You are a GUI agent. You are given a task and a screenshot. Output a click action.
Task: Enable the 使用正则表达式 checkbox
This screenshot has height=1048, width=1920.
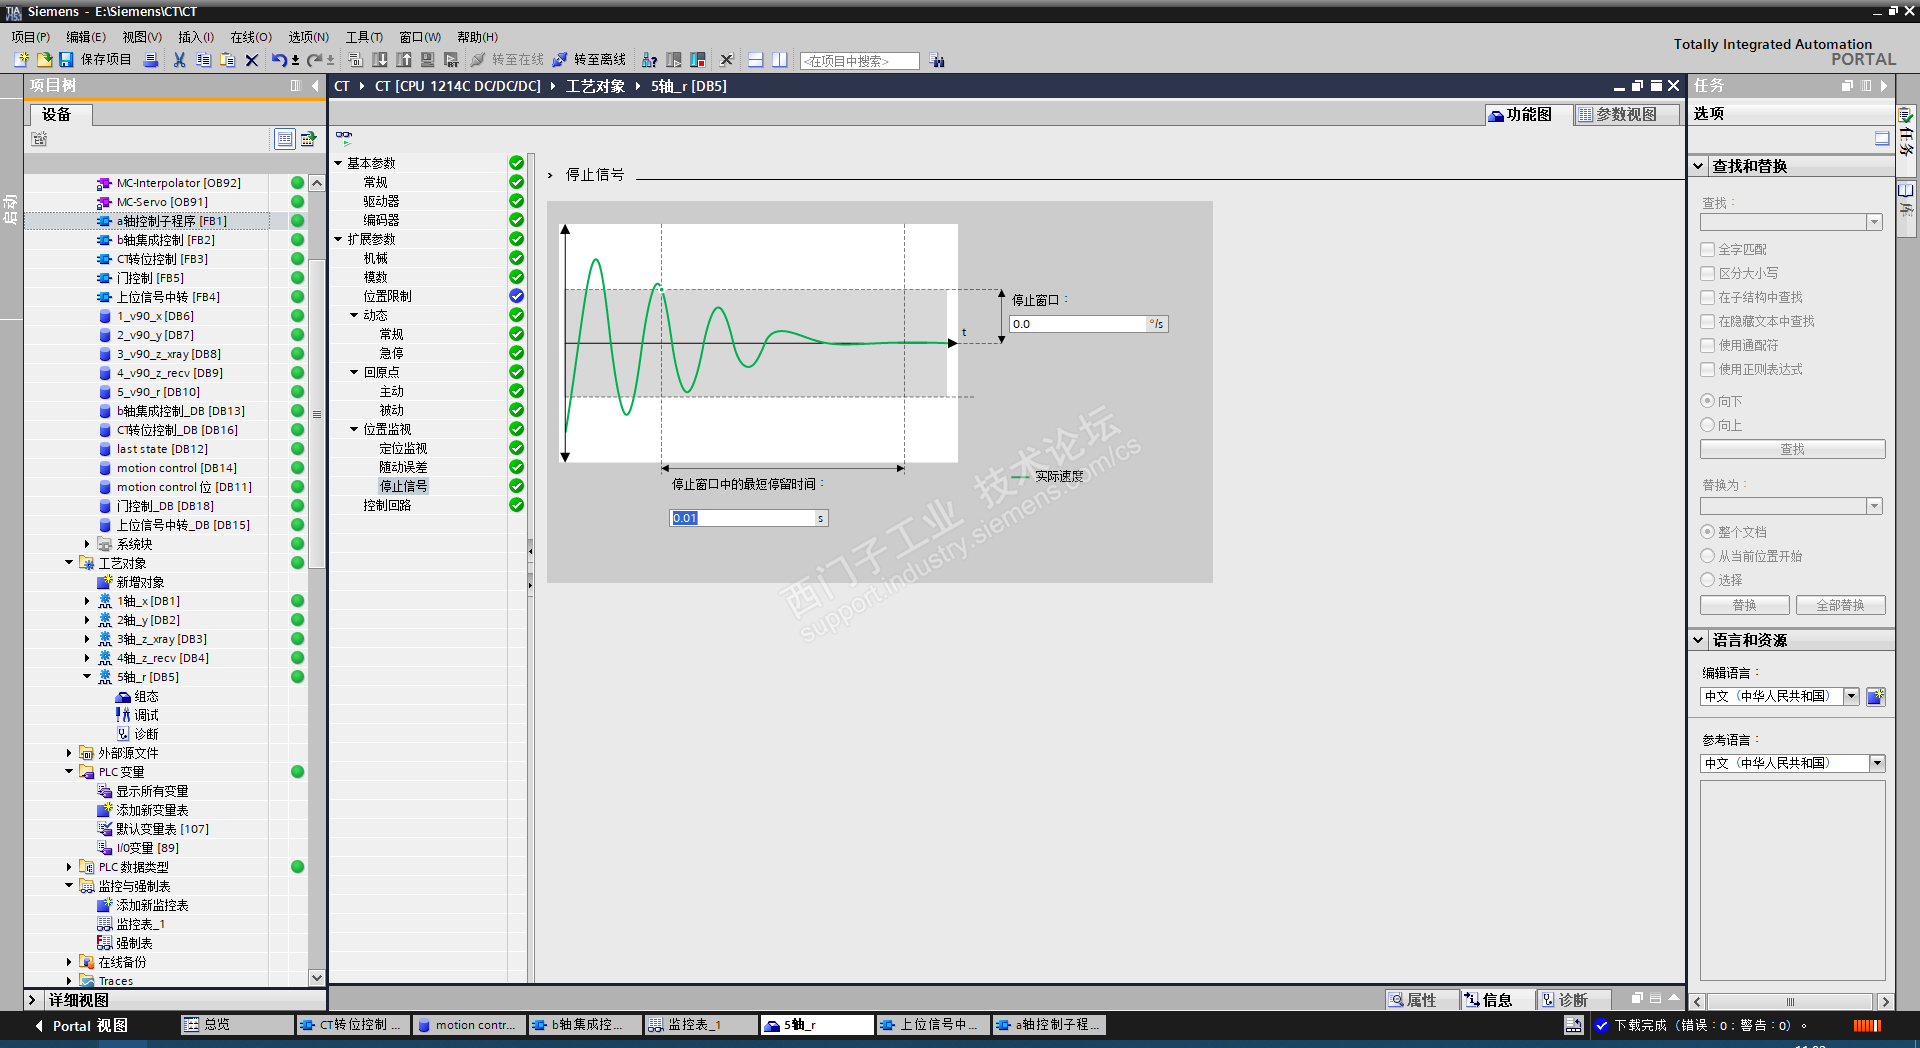(1708, 369)
